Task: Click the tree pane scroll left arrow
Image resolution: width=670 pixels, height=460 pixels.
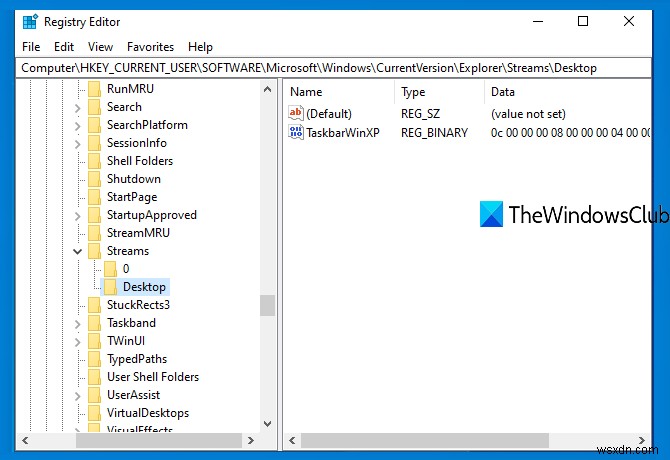Action: [x=25, y=440]
